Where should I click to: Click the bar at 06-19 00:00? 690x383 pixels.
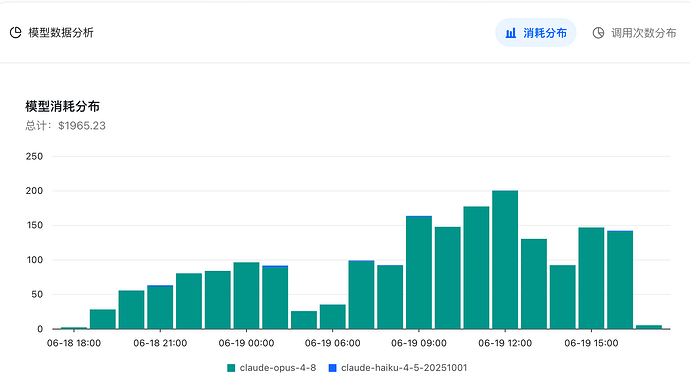tap(246, 295)
